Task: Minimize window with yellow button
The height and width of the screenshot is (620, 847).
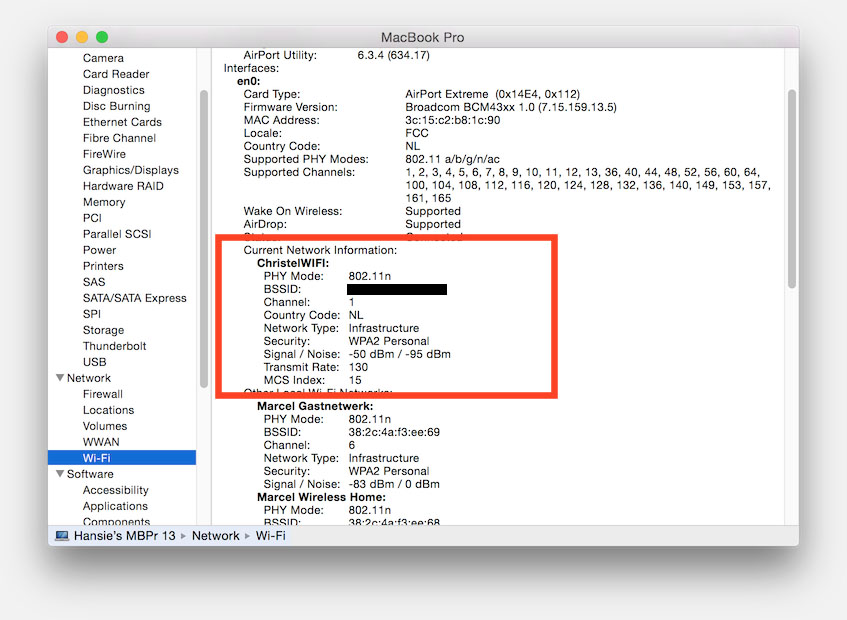Action: point(82,37)
